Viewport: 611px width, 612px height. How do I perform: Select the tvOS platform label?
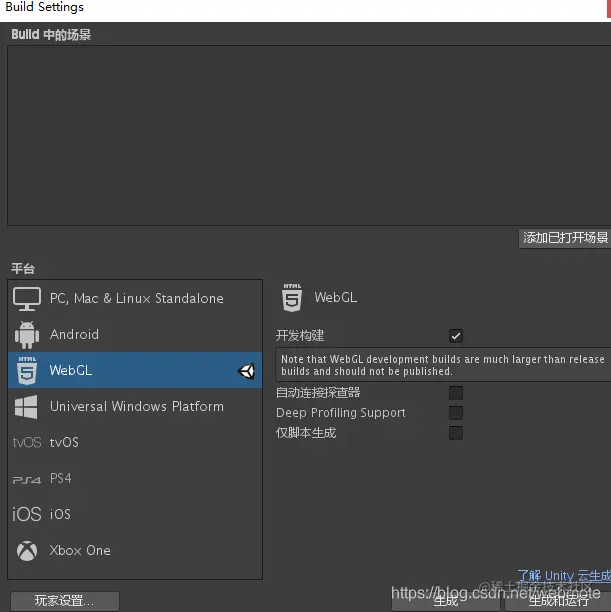64,442
